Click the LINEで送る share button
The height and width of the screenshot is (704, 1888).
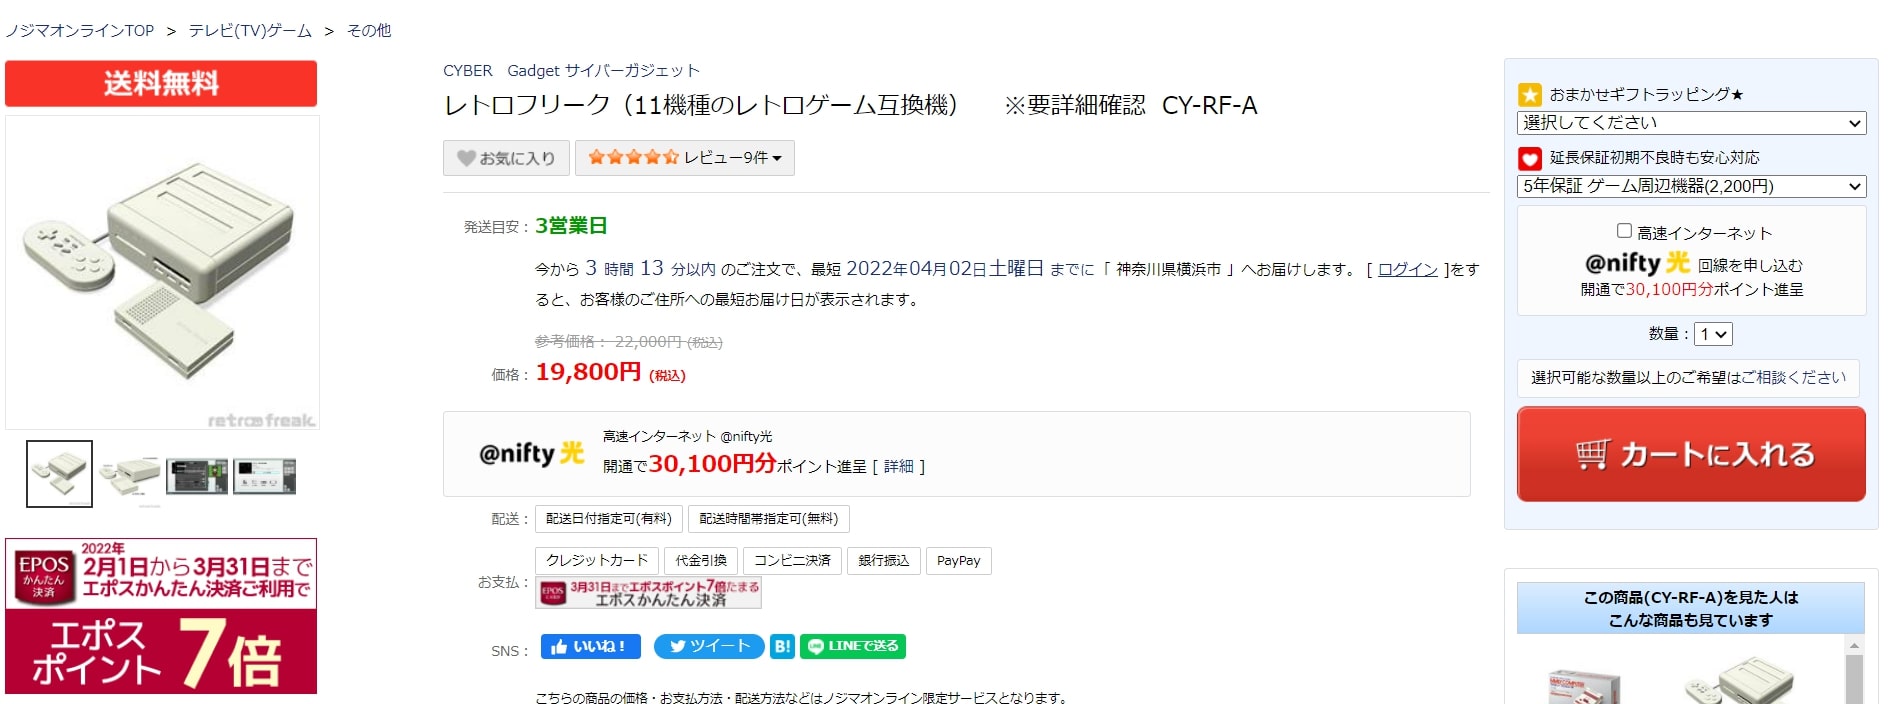(853, 646)
